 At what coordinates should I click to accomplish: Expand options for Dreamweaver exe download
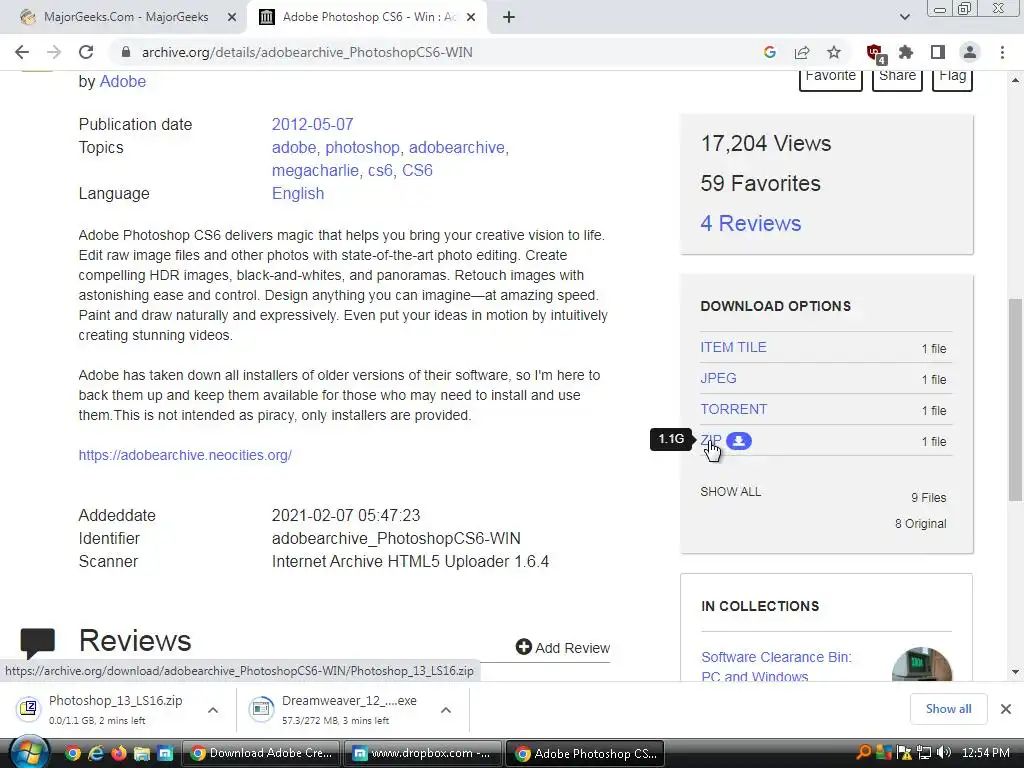[x=446, y=710]
